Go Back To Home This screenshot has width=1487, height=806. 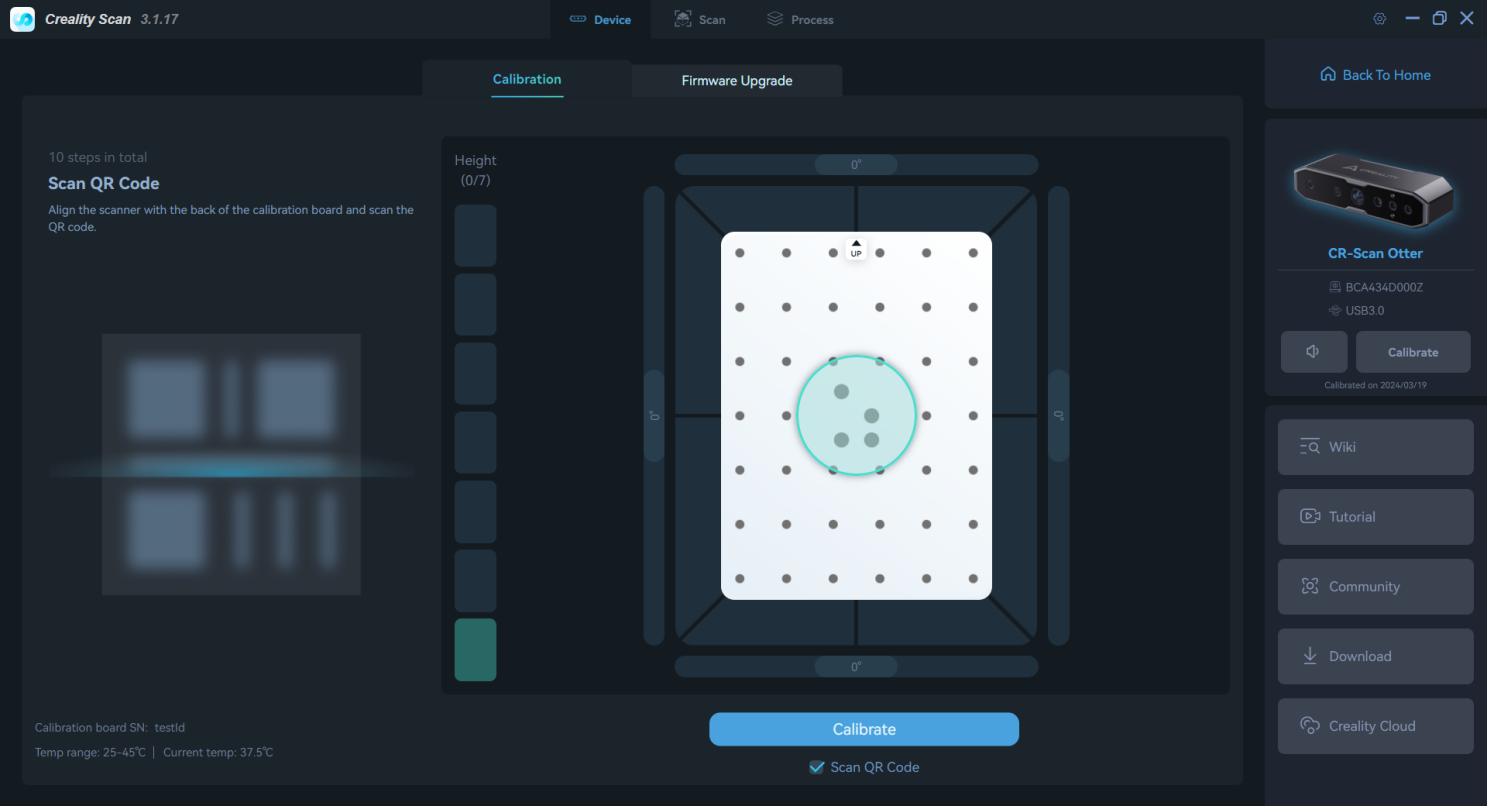point(1375,75)
